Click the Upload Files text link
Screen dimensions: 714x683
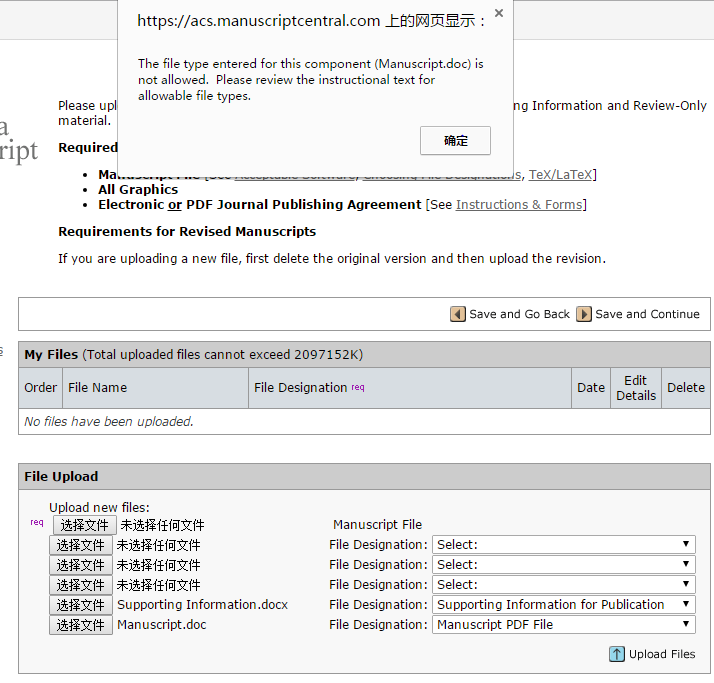662,654
